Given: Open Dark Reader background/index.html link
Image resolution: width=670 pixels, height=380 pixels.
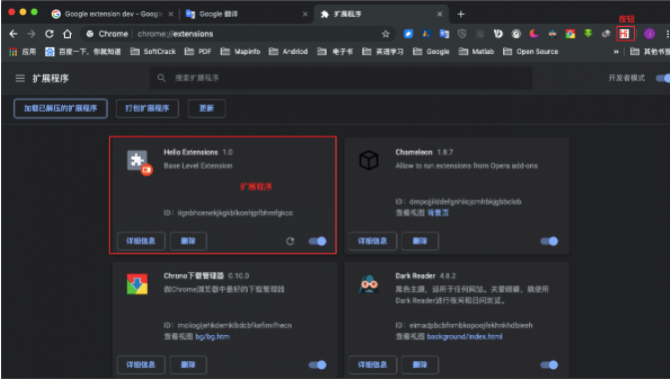Looking at the screenshot, I should point(464,337).
